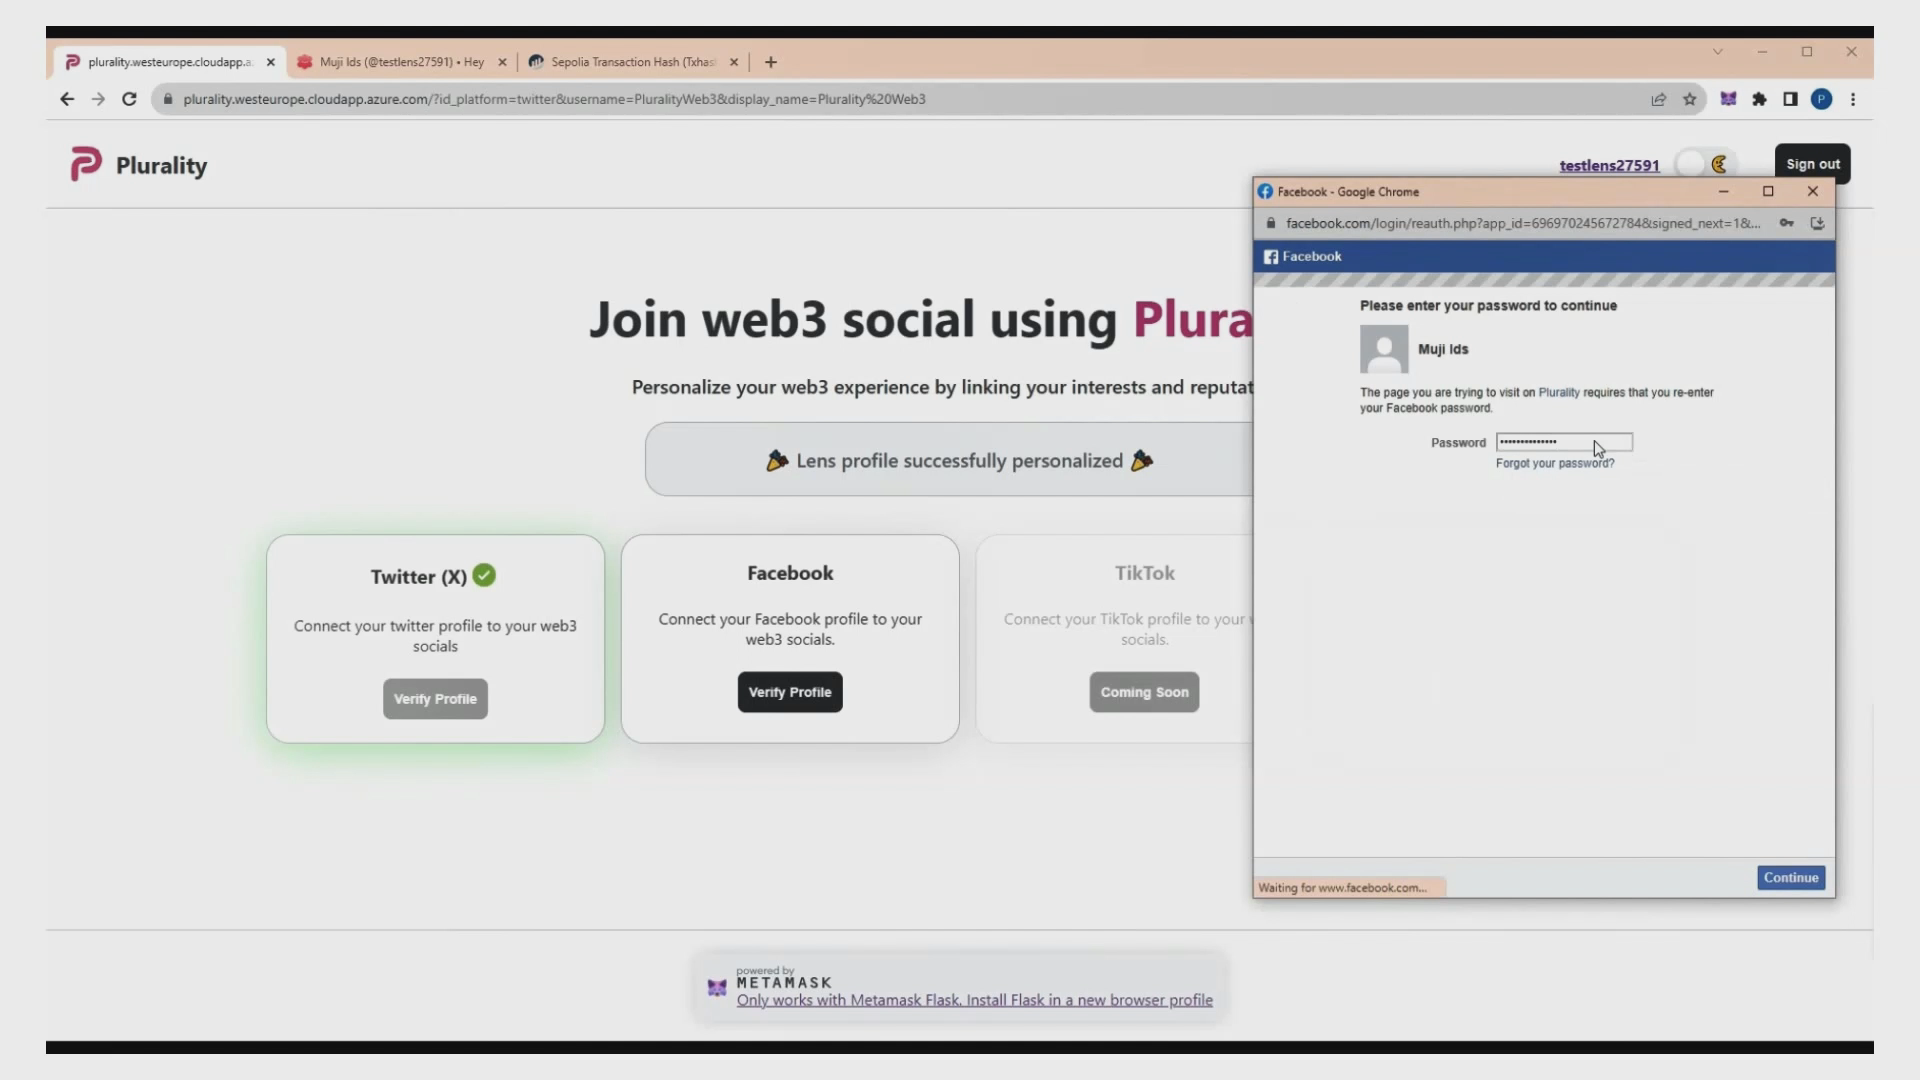This screenshot has height=1080, width=1920.
Task: Click the green verified check beside Twitter (X)
Action: click(484, 575)
